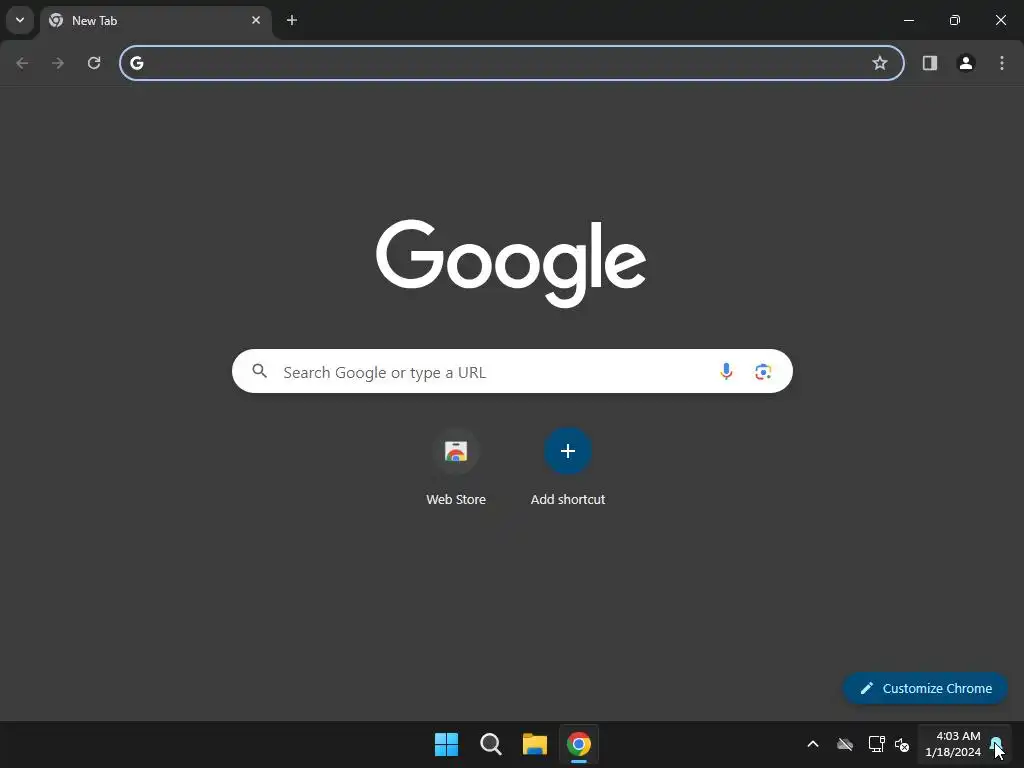Open the Chrome three-dot menu
Viewport: 1024px width, 768px height.
tap(1002, 63)
